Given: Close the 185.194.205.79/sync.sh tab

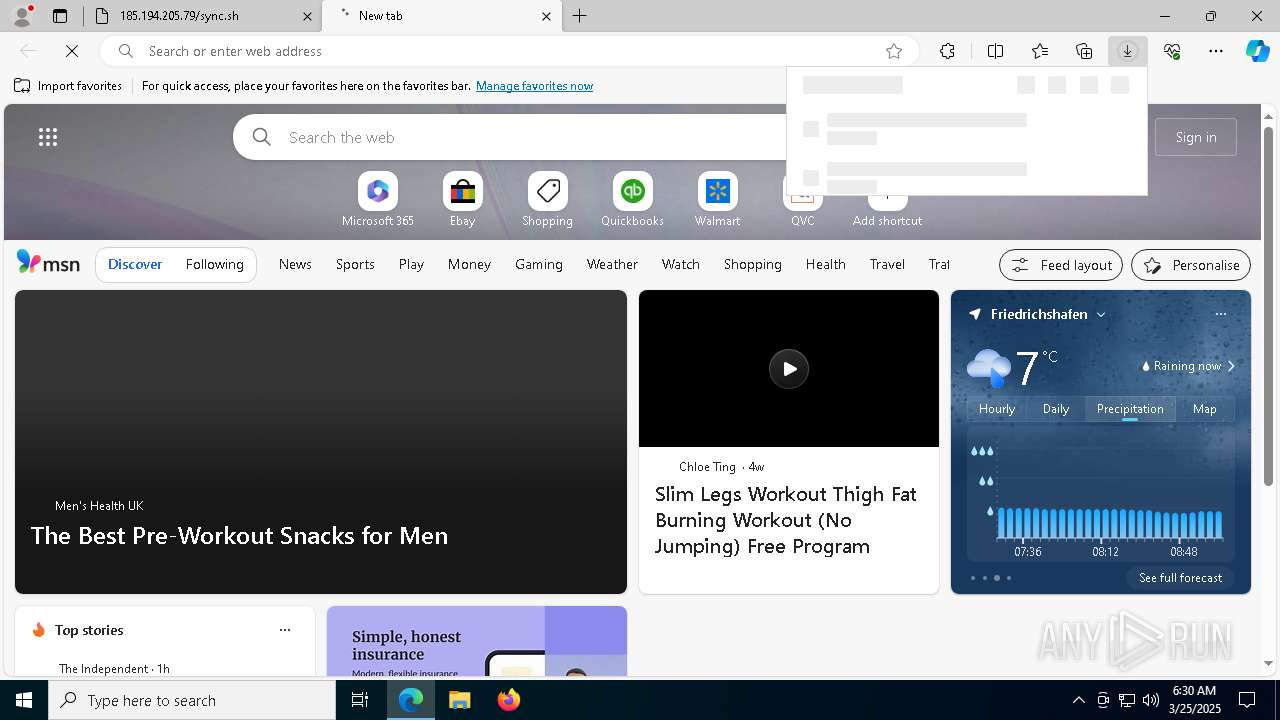Looking at the screenshot, I should coord(307,16).
